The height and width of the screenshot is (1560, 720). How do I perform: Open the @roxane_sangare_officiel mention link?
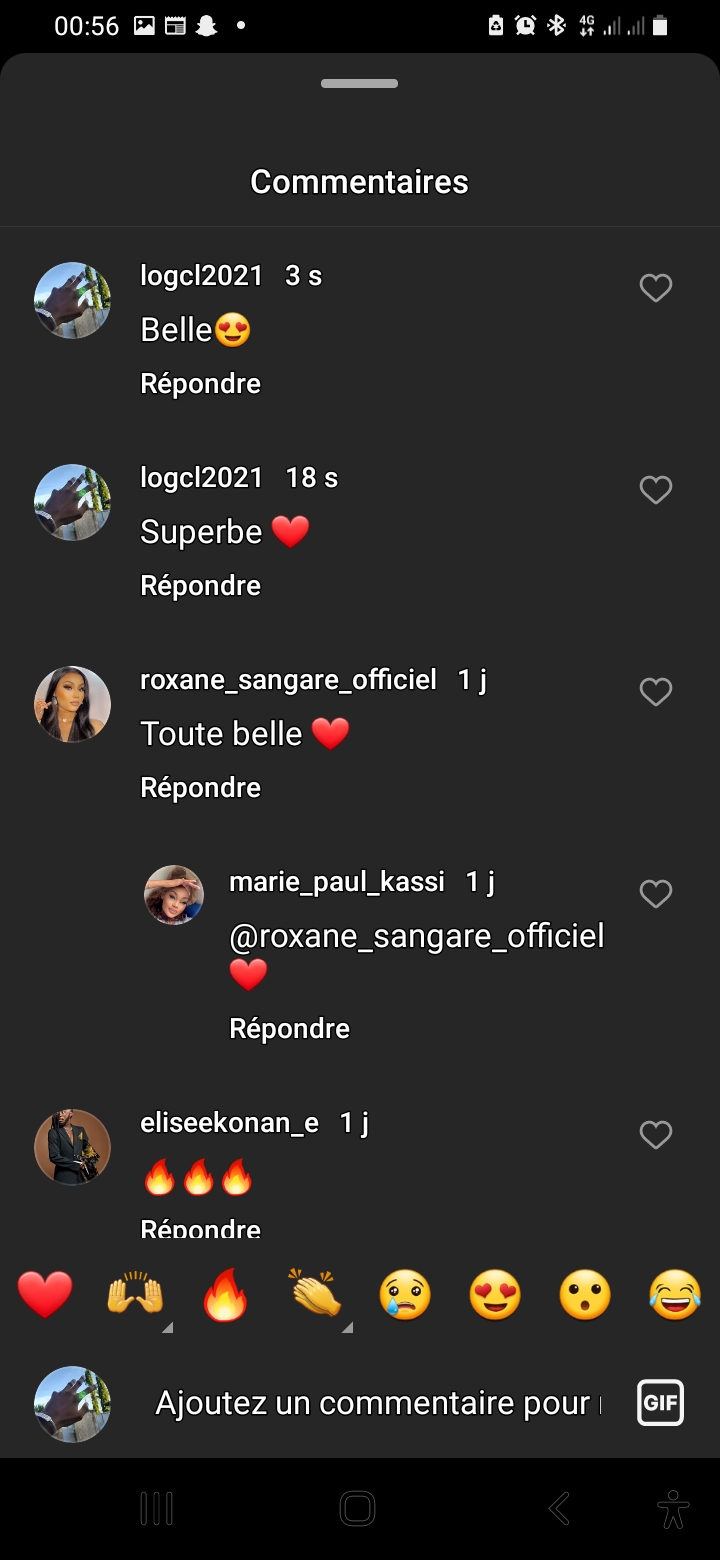pyautogui.click(x=417, y=937)
